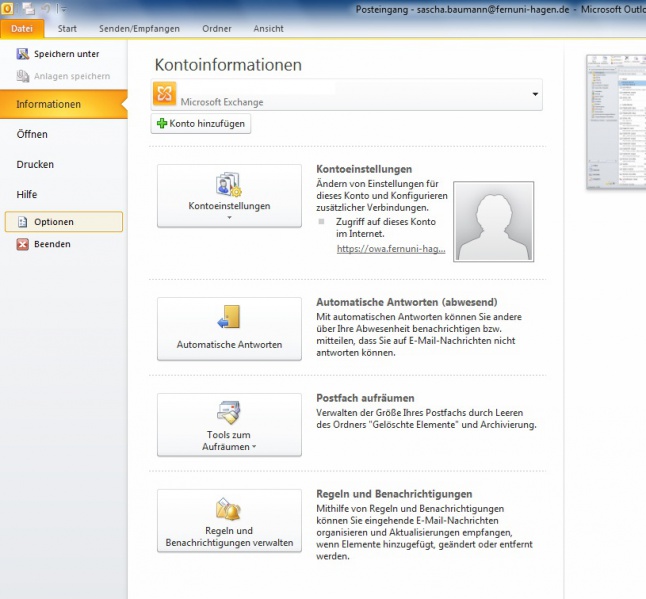Click the Kontoeinstellungen contacts gear icon
The image size is (646, 599).
[x=229, y=185]
